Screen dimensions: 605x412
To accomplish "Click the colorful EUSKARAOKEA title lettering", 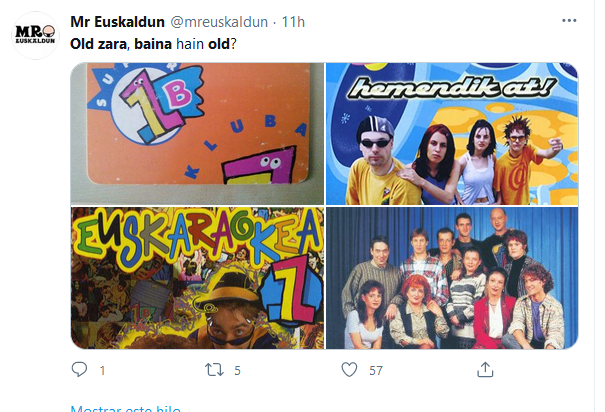I will point(198,236).
